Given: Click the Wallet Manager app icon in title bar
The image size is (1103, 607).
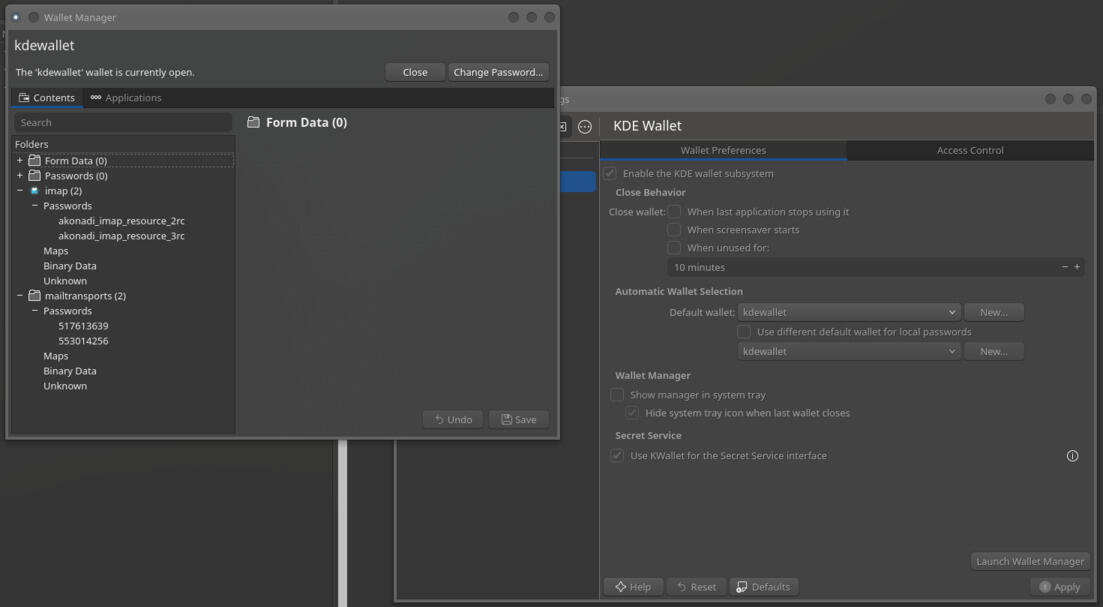Looking at the screenshot, I should [15, 18].
